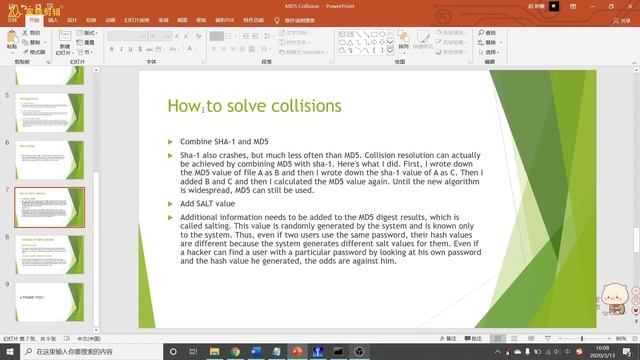Switch to the Design ribbon tab
The width and height of the screenshot is (640, 360).
pos(72,20)
